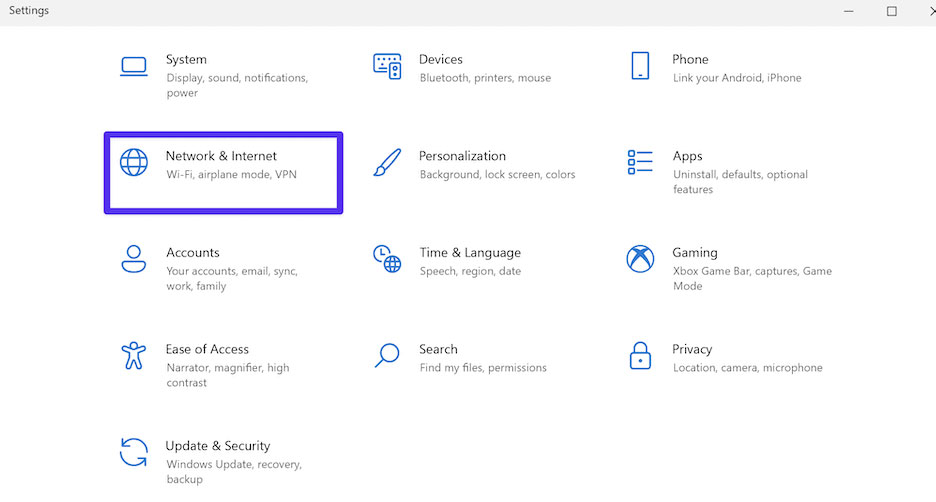Image resolution: width=936 pixels, height=502 pixels.
Task: Select the Privacy padlock icon
Action: (x=640, y=356)
